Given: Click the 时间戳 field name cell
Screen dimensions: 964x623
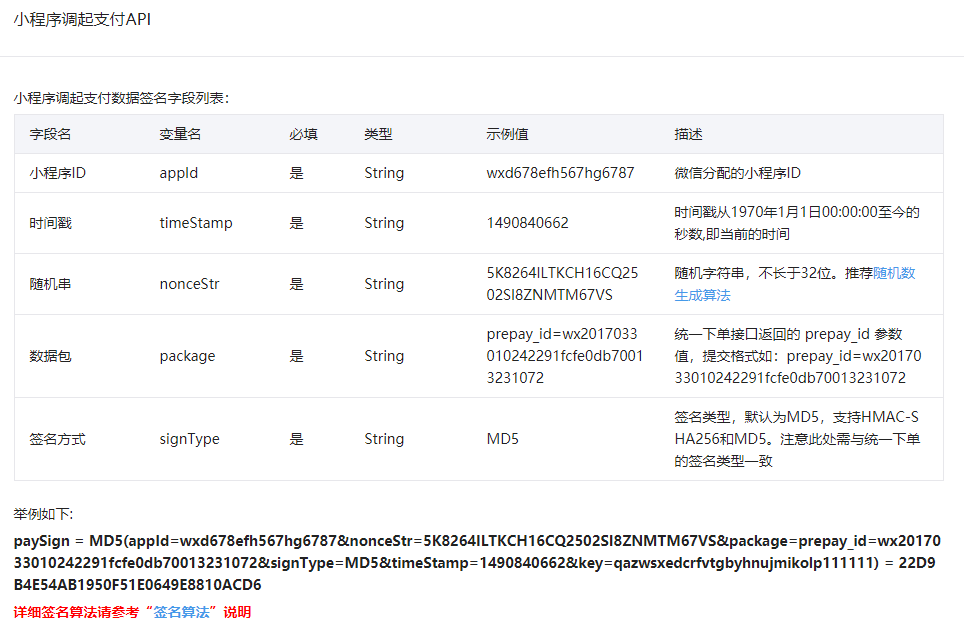Looking at the screenshot, I should [x=50, y=223].
